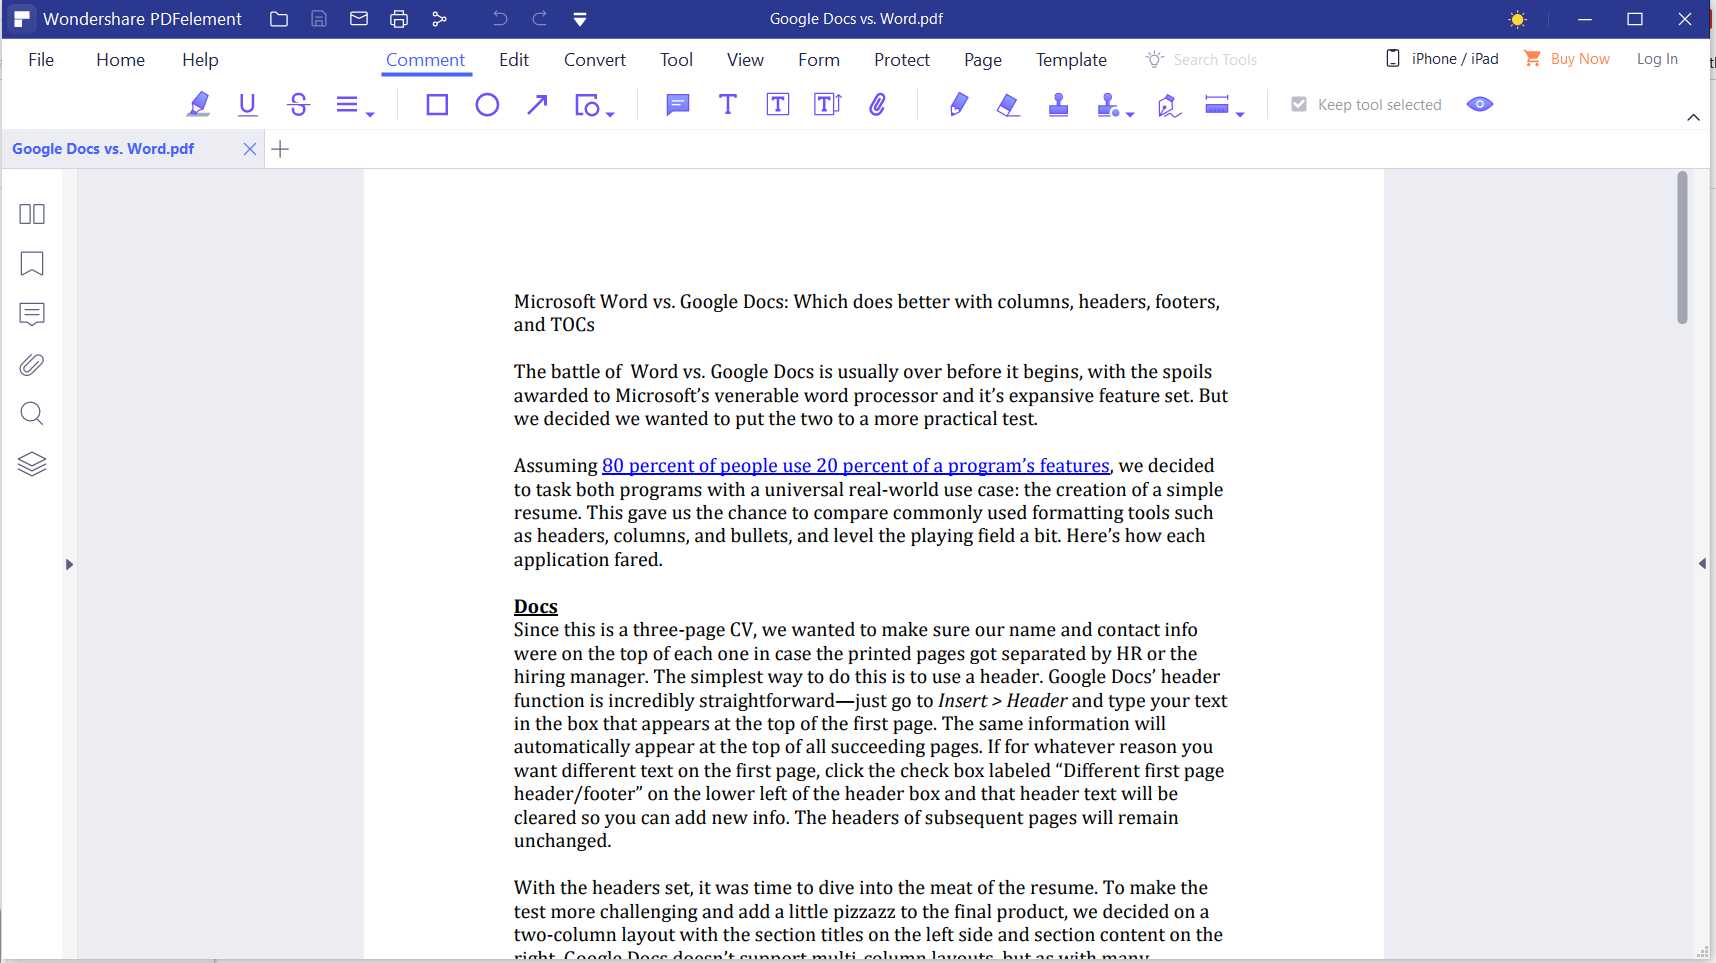Viewport: 1716px width, 963px height.
Task: Apply the Strikethrough annotation tool
Action: tap(299, 104)
